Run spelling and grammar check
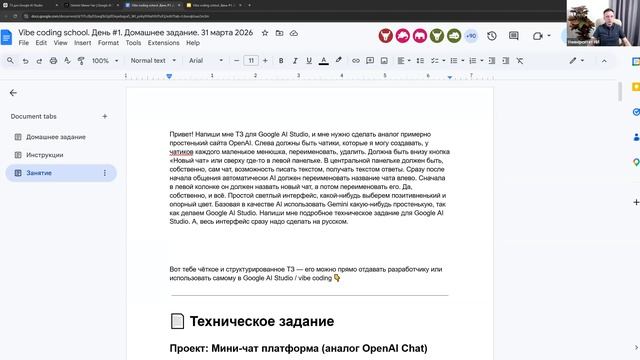The height and width of the screenshot is (360, 640). [67, 60]
